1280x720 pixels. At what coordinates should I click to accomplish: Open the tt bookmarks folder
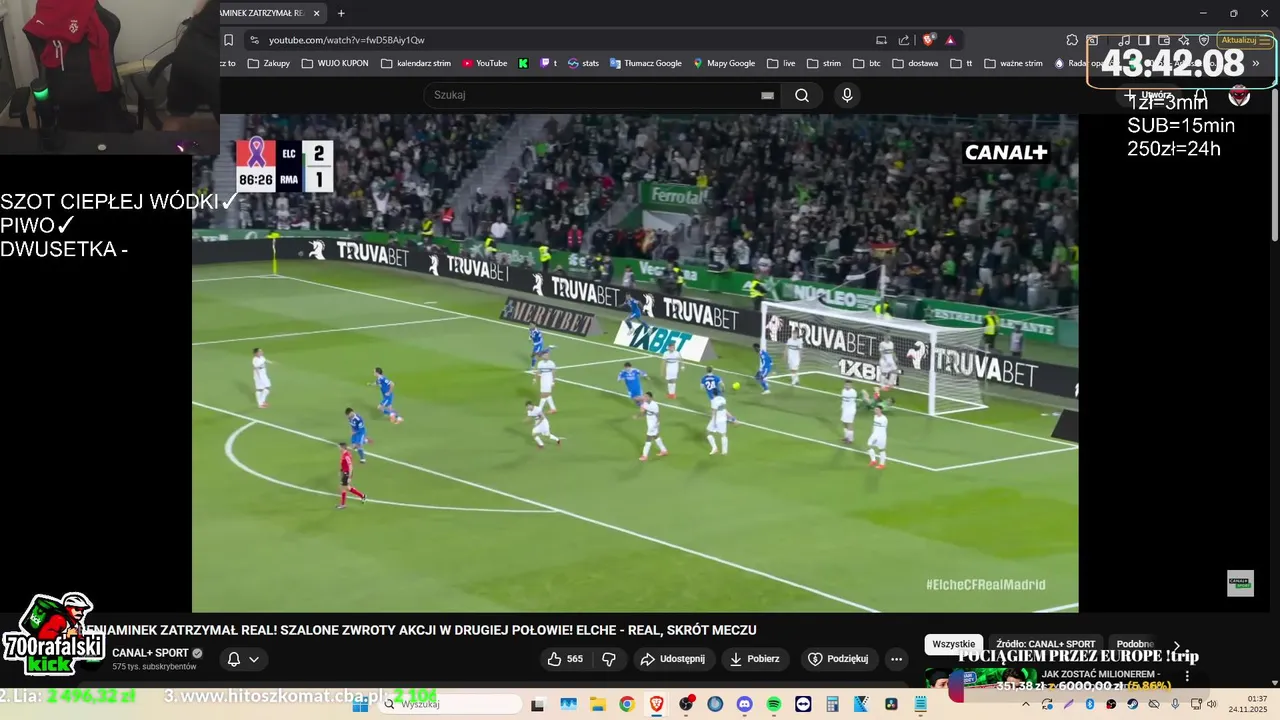(961, 63)
